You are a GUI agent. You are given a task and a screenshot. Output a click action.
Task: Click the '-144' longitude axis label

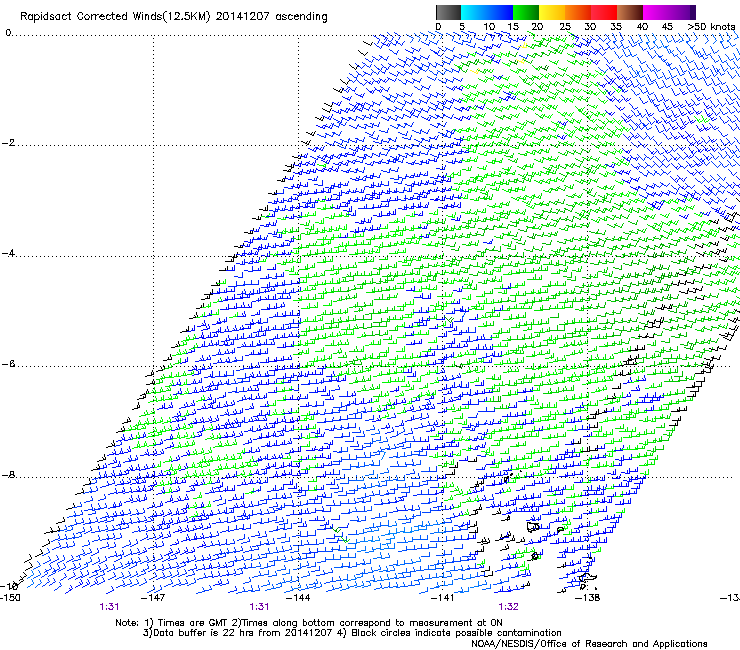click(x=298, y=598)
